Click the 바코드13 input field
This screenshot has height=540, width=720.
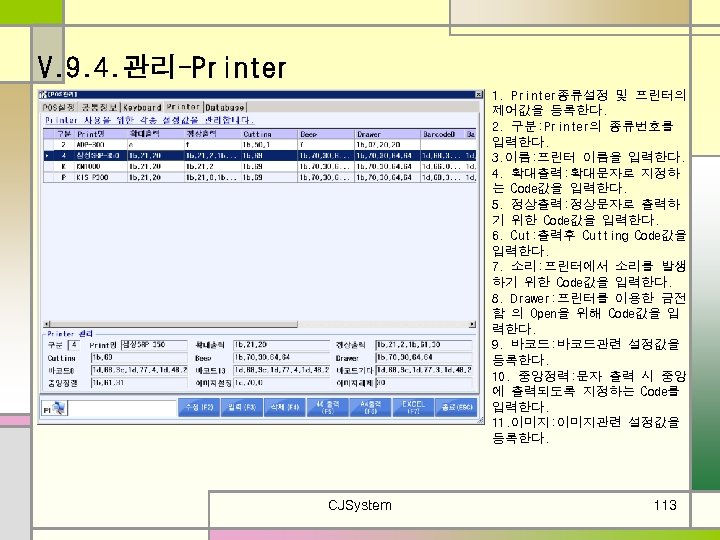[281, 370]
